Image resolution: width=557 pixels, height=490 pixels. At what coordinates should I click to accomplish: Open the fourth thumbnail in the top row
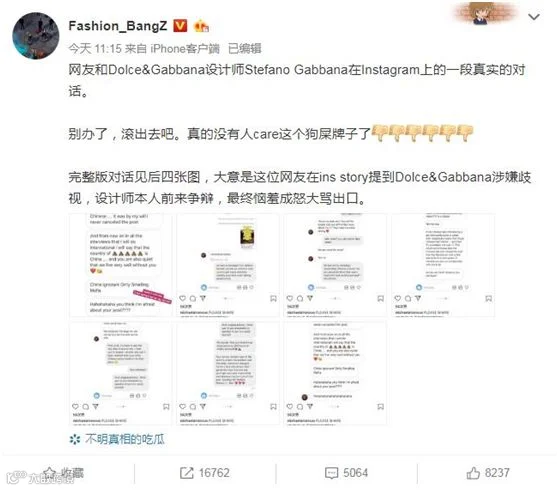click(443, 265)
